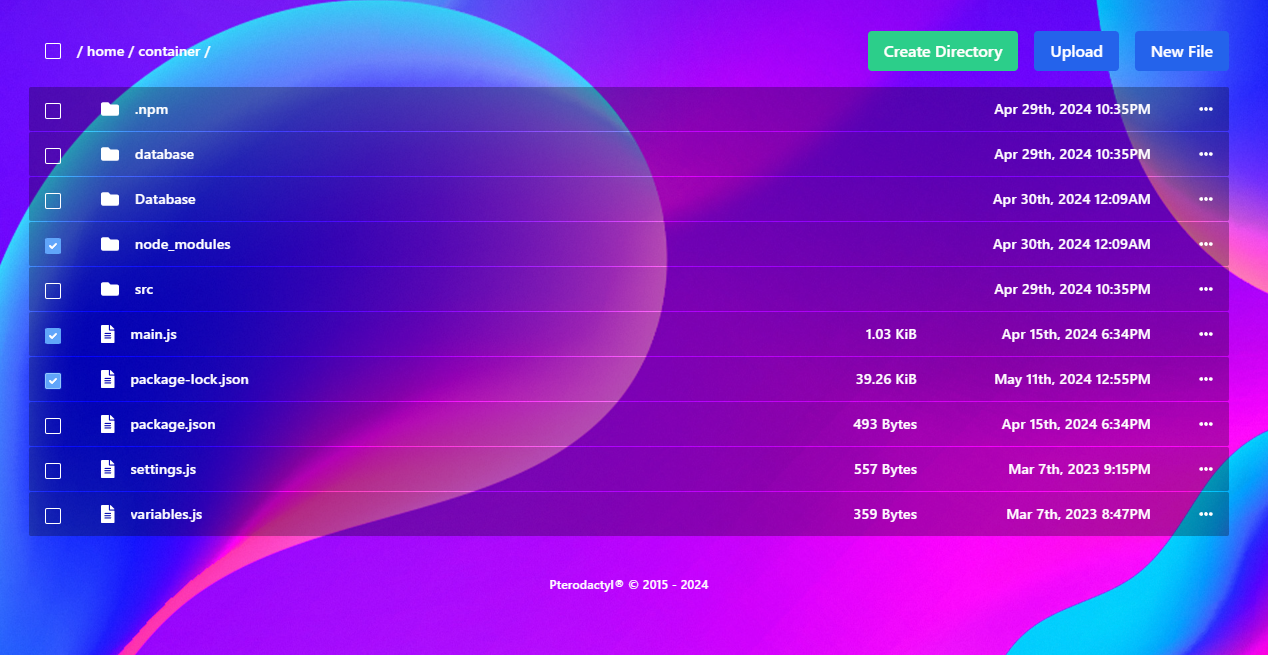Image resolution: width=1268 pixels, height=655 pixels.
Task: Click the 557 Bytes file size
Action: 885,469
